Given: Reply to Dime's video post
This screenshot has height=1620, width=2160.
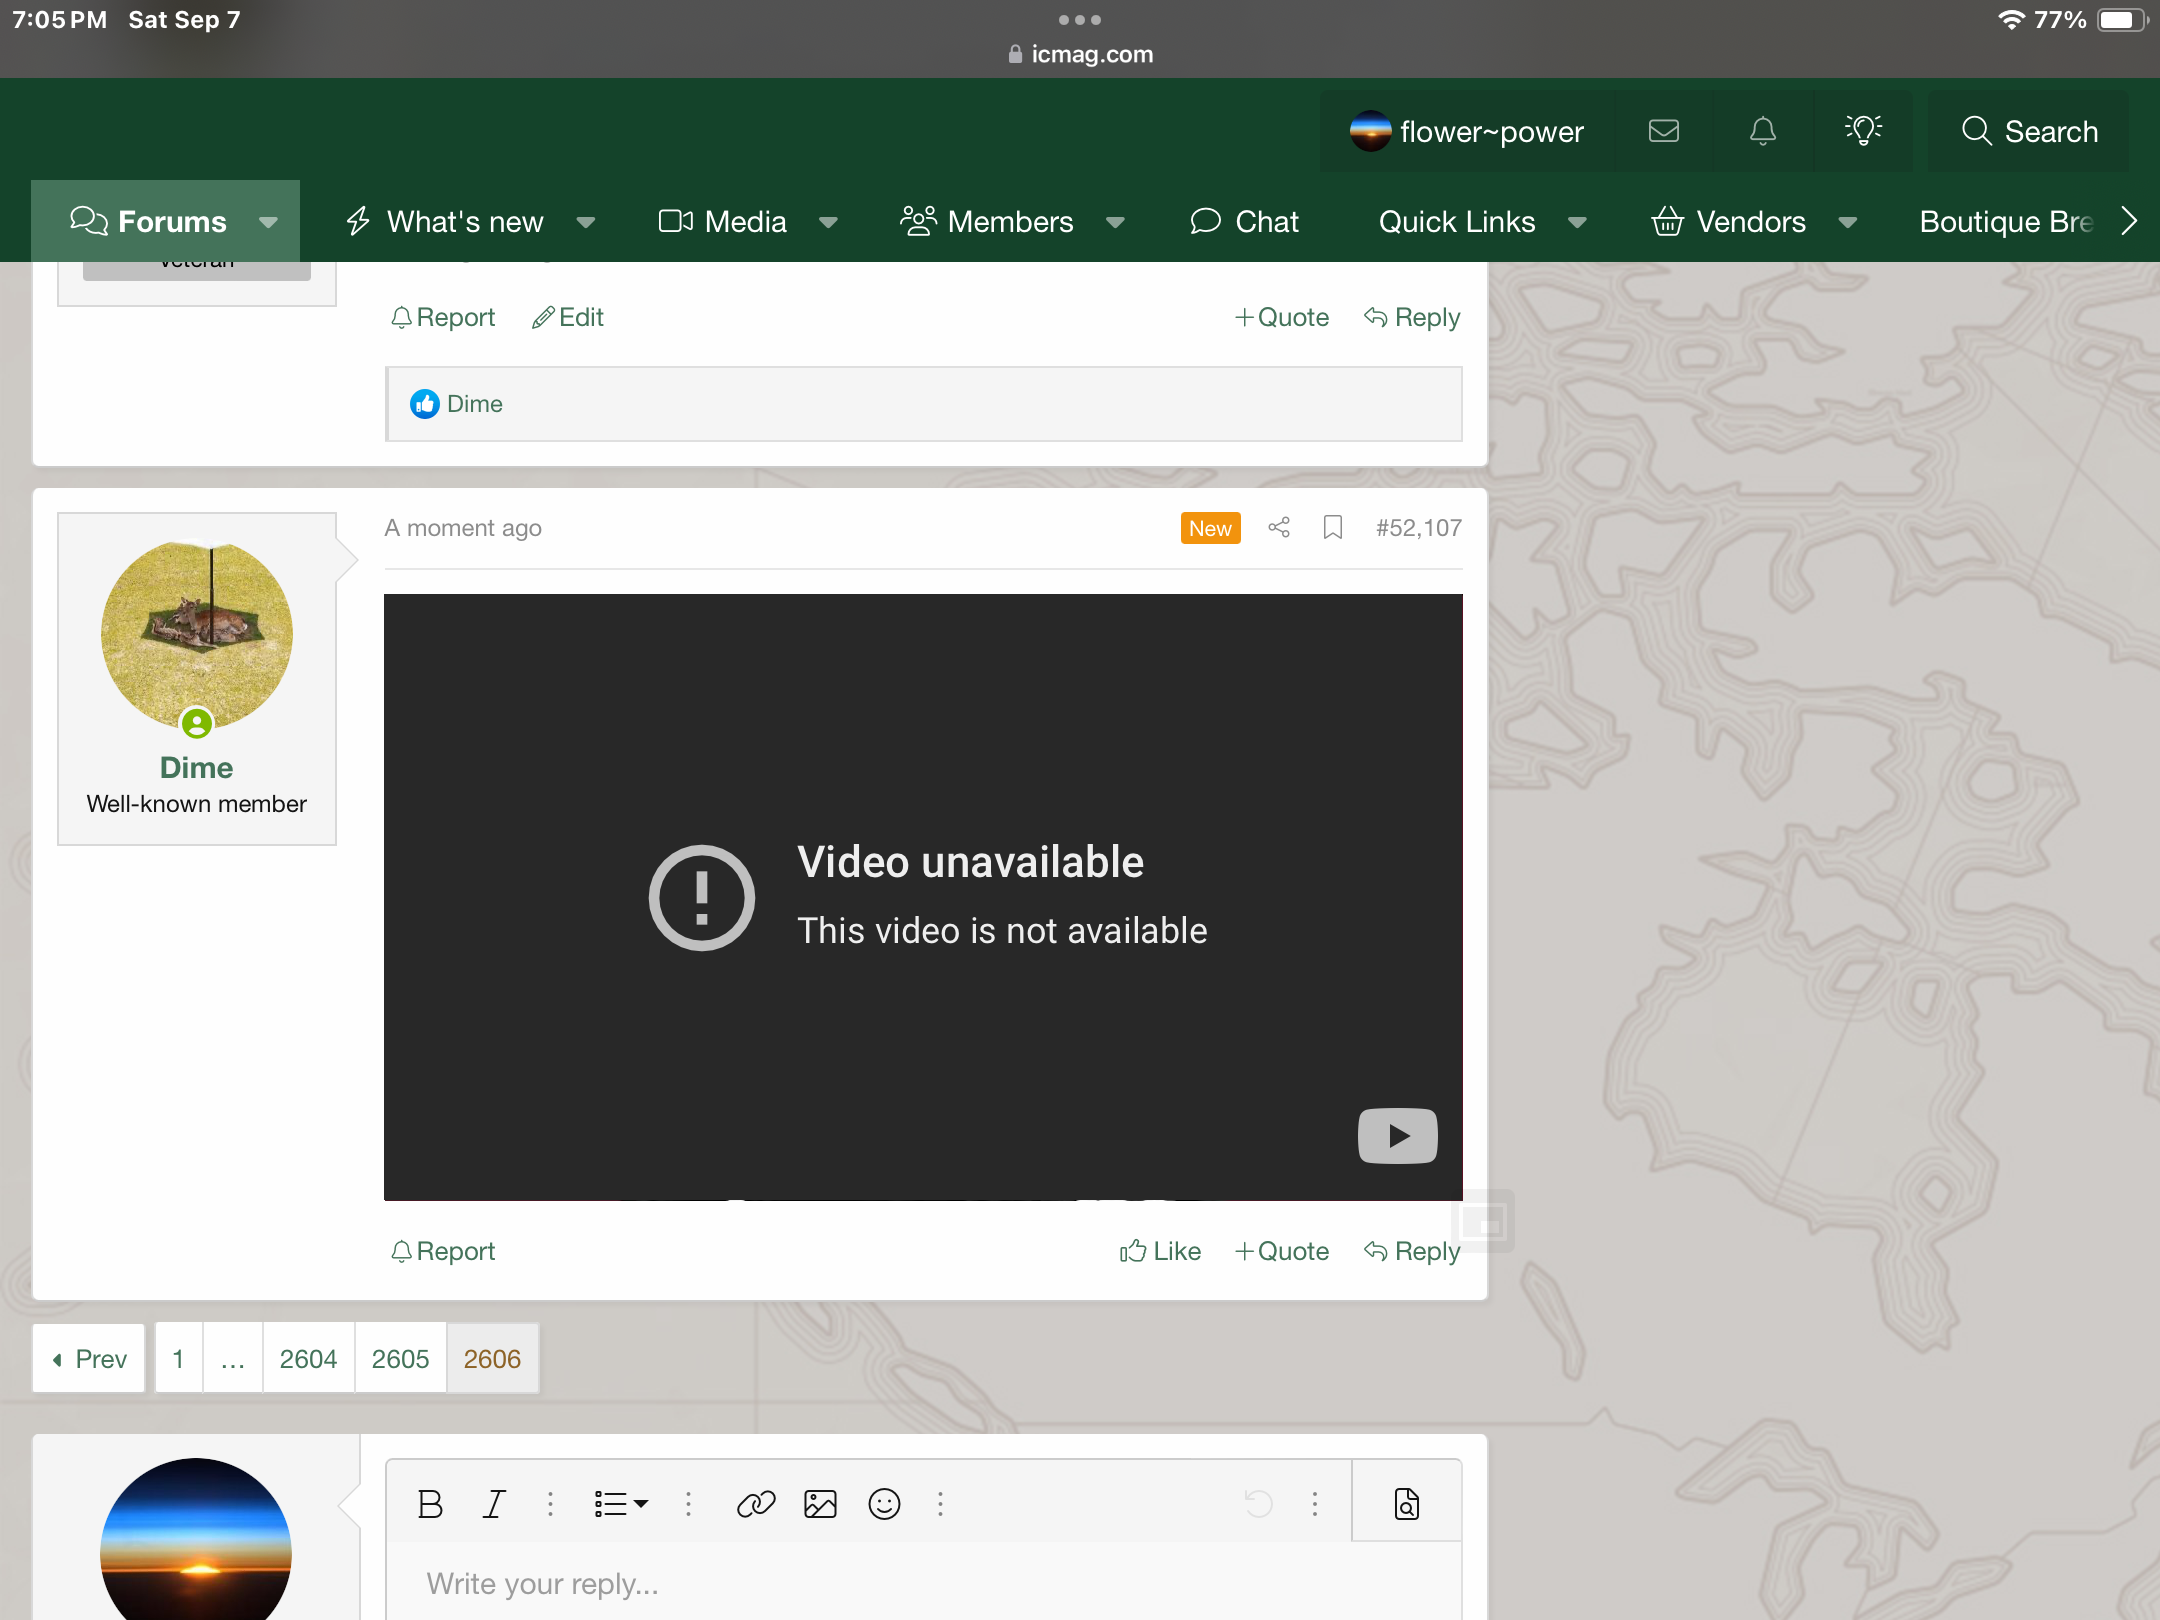Looking at the screenshot, I should pyautogui.click(x=1412, y=1251).
